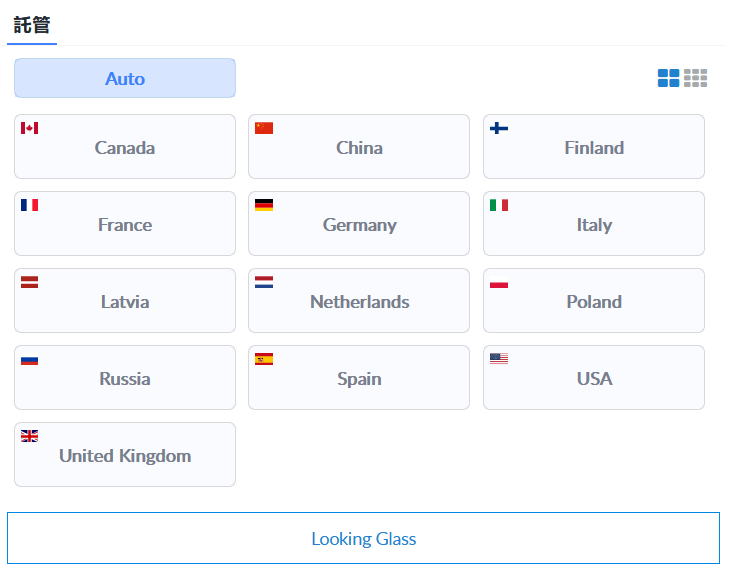The width and height of the screenshot is (742, 573).
Task: Click the United Kingdom flag icon
Action: (29, 436)
